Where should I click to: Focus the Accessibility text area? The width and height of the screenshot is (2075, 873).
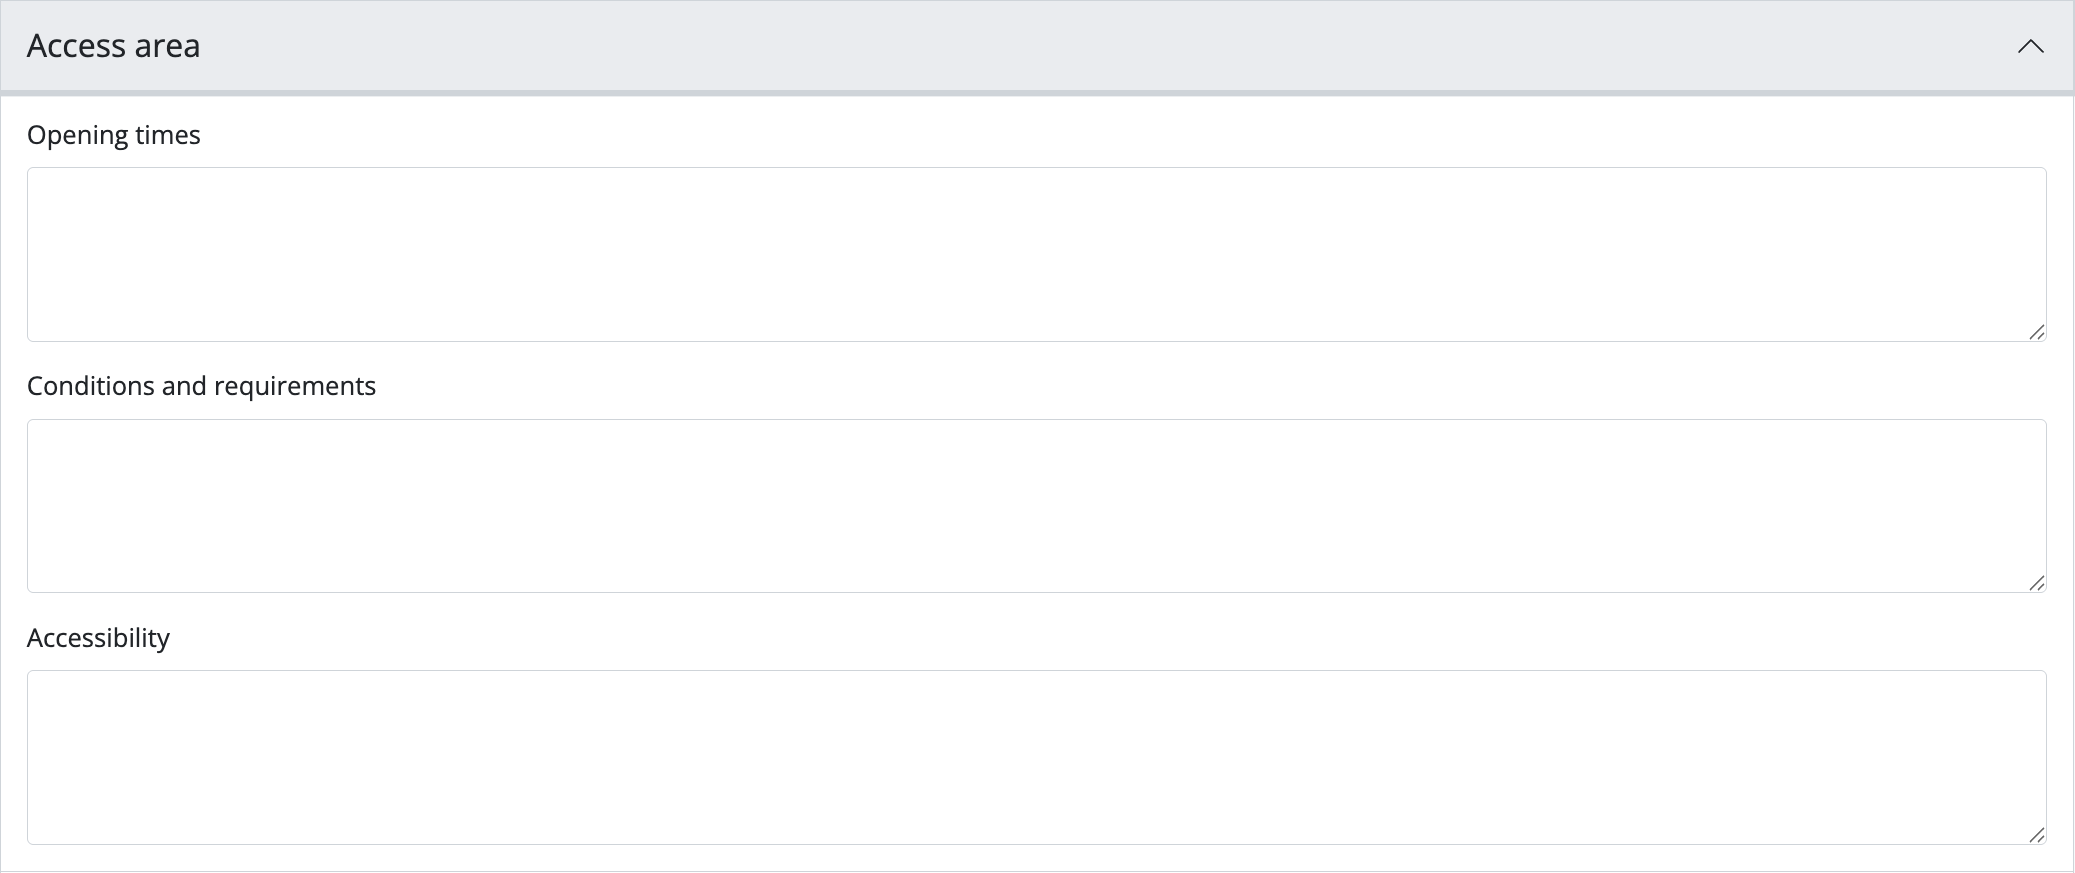[1036, 757]
